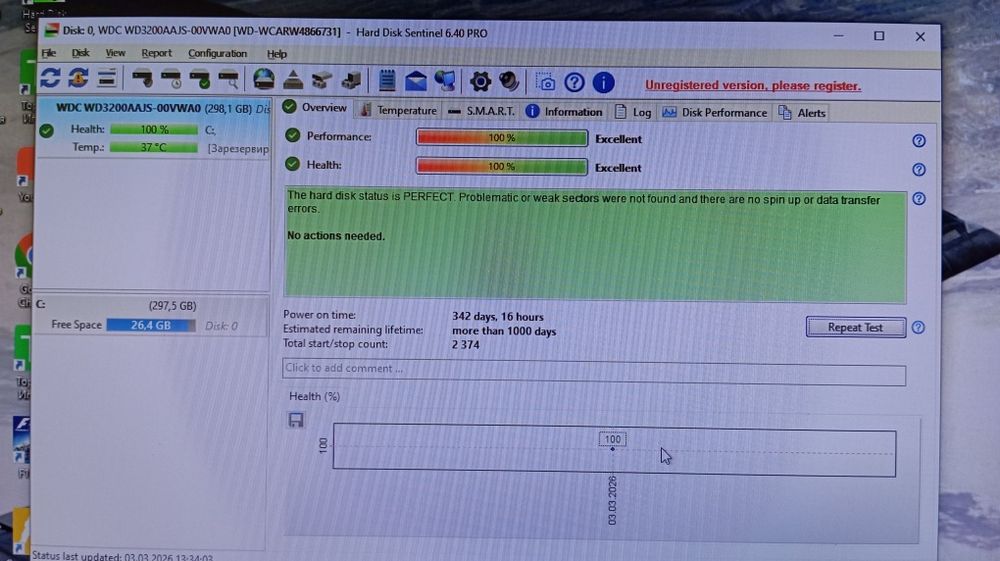Click the 'No actions needed.' text
1000x561 pixels.
pyautogui.click(x=336, y=236)
